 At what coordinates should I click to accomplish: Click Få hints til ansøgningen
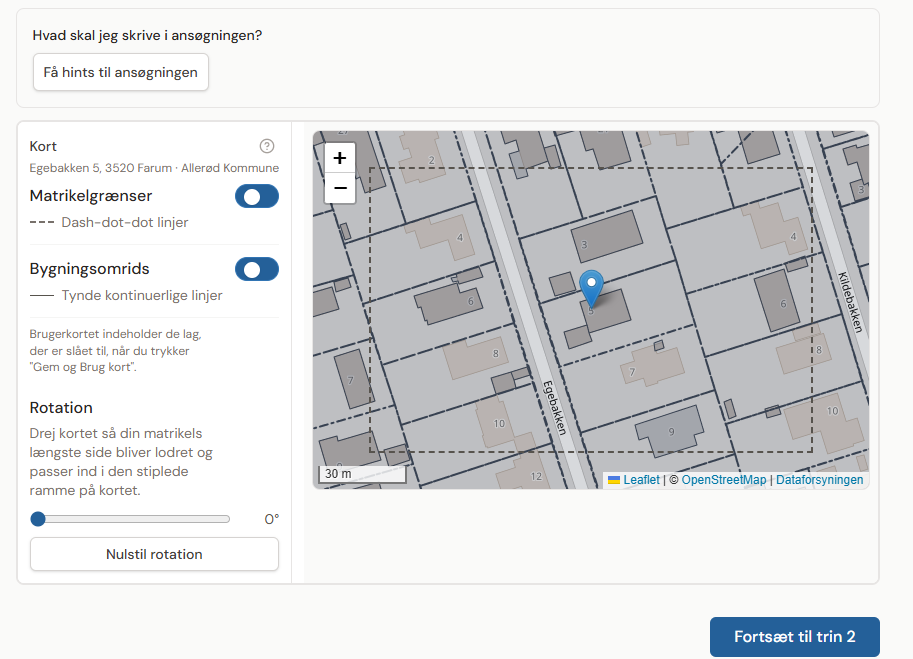tap(121, 73)
